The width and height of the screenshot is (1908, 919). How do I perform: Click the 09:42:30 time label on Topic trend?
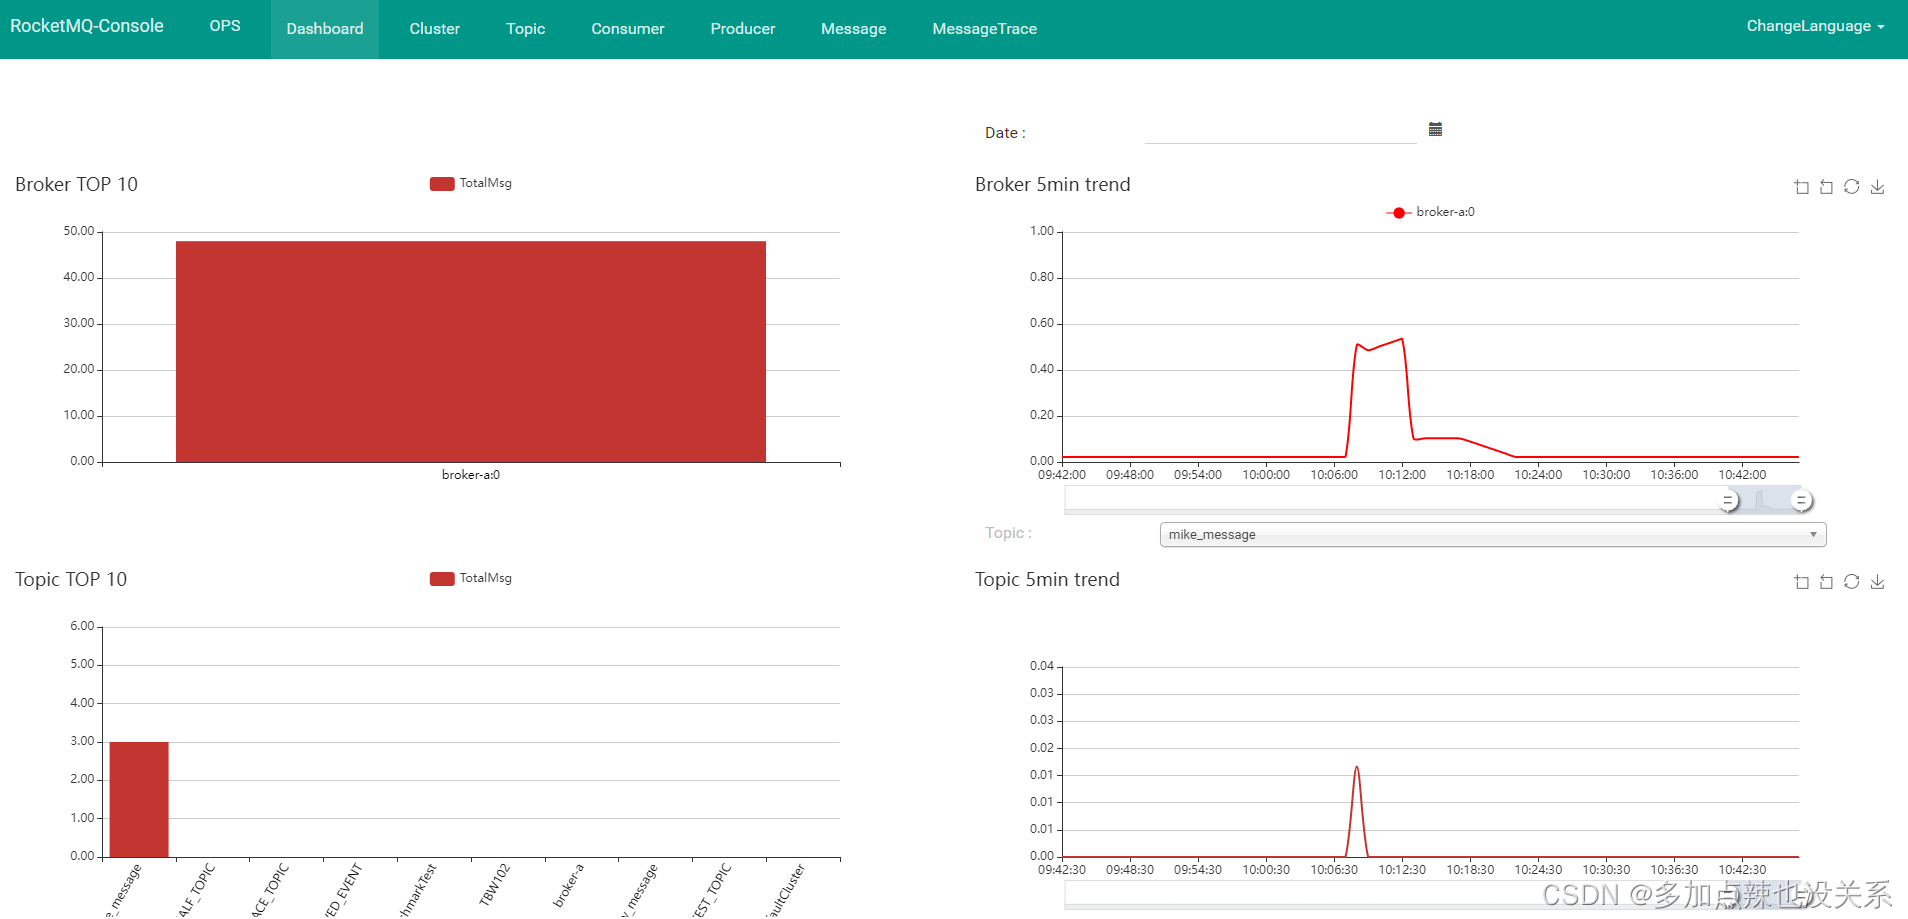pyautogui.click(x=1062, y=870)
